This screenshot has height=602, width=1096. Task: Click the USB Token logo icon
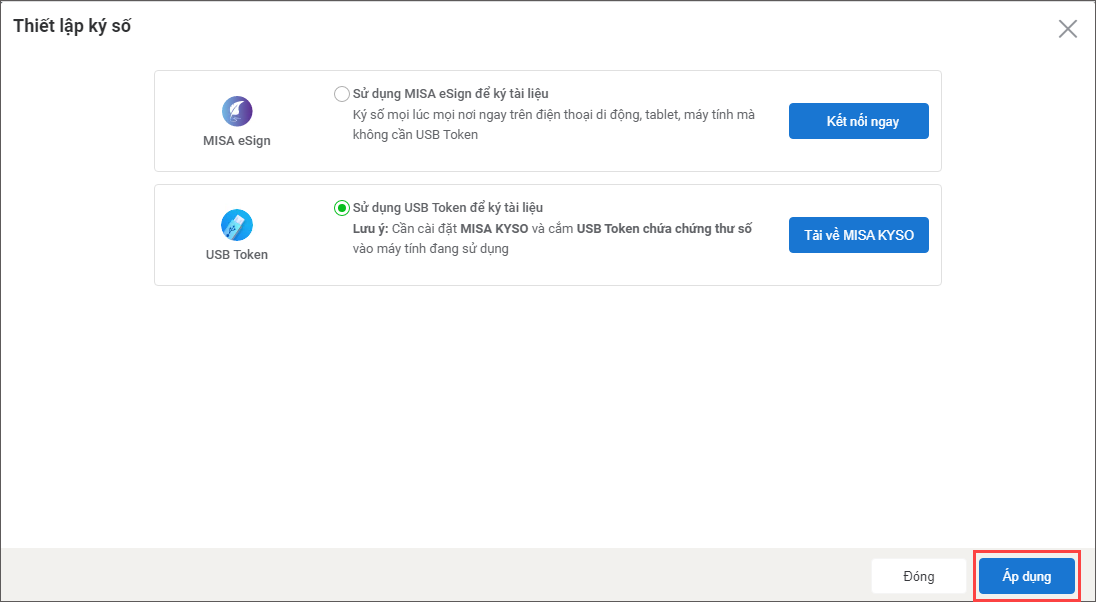(x=237, y=224)
